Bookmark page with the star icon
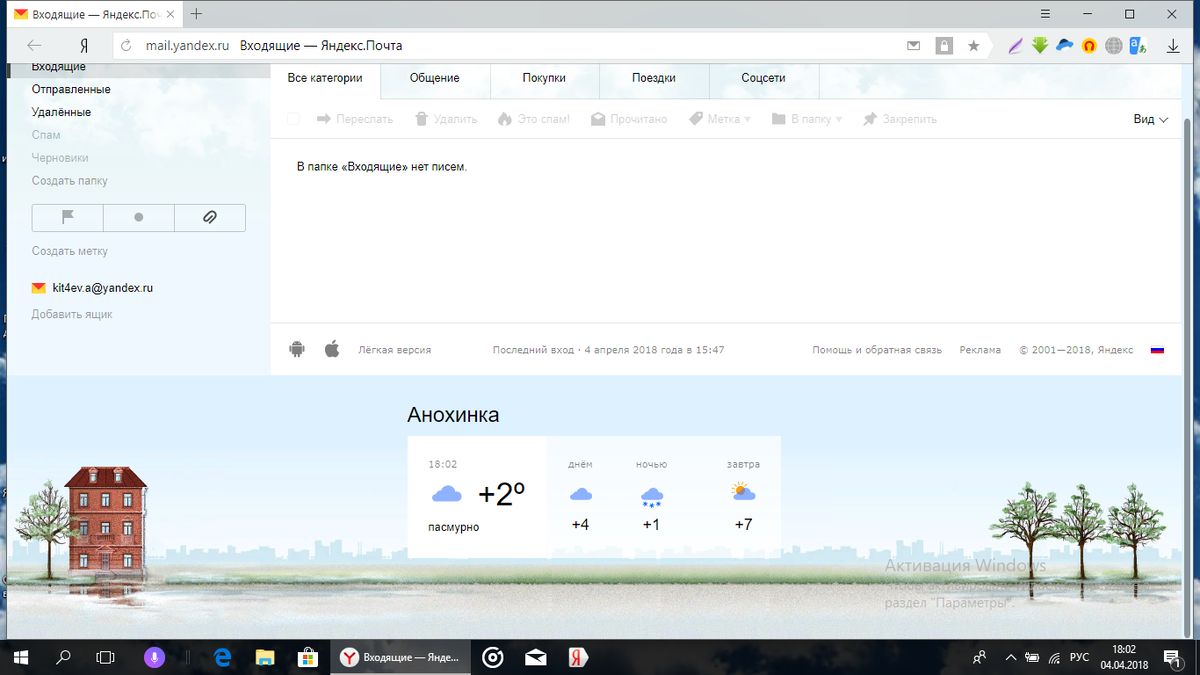The height and width of the screenshot is (675, 1200). [974, 45]
